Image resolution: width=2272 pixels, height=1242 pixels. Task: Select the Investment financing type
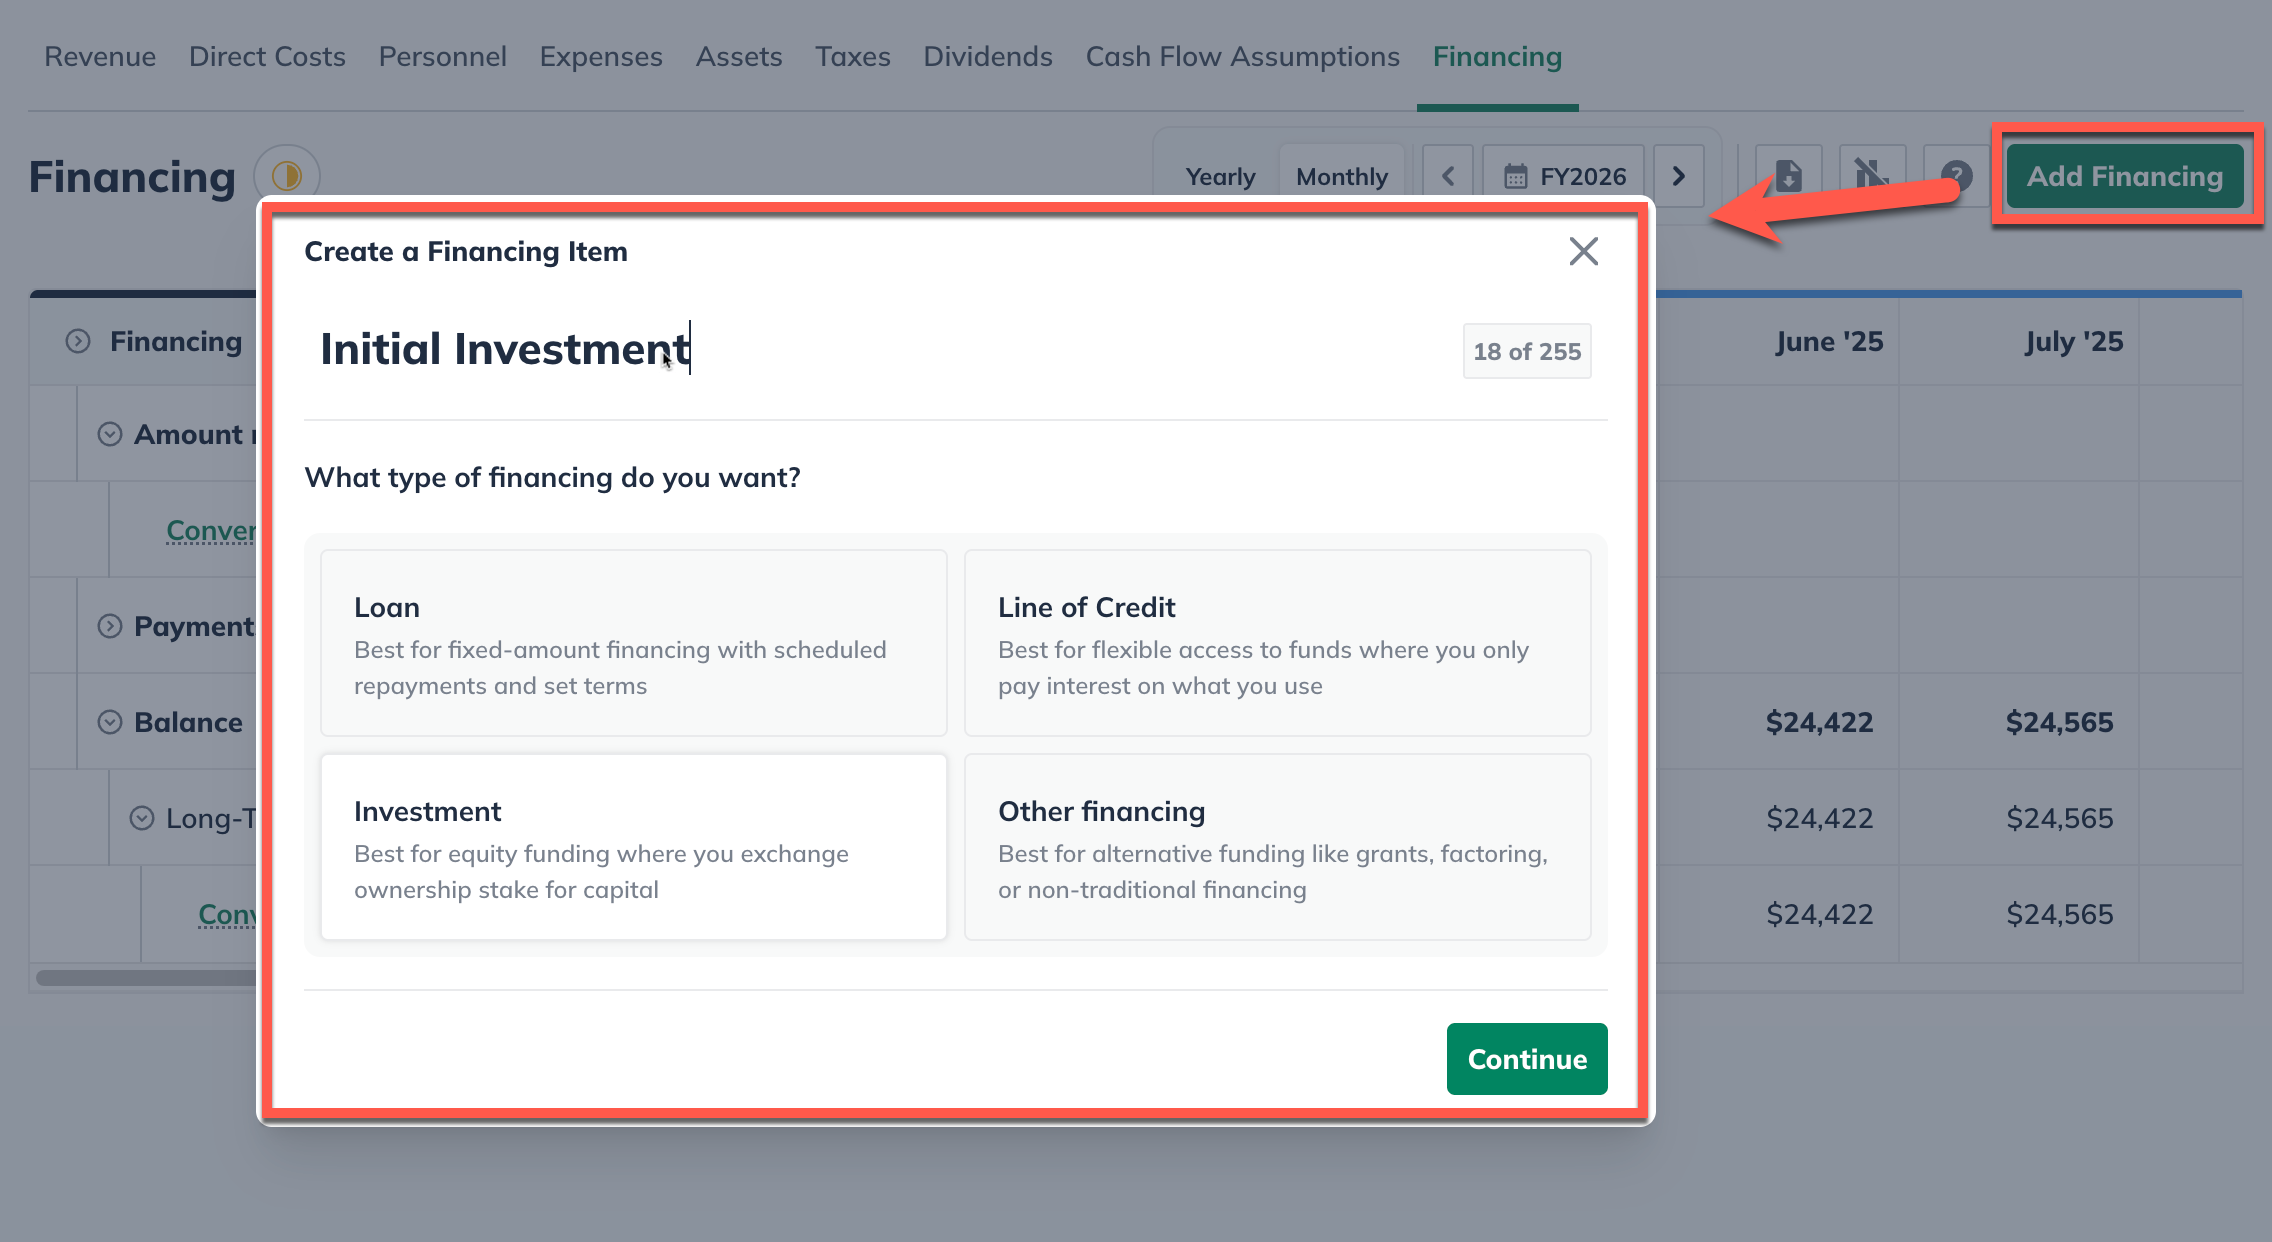(x=633, y=847)
